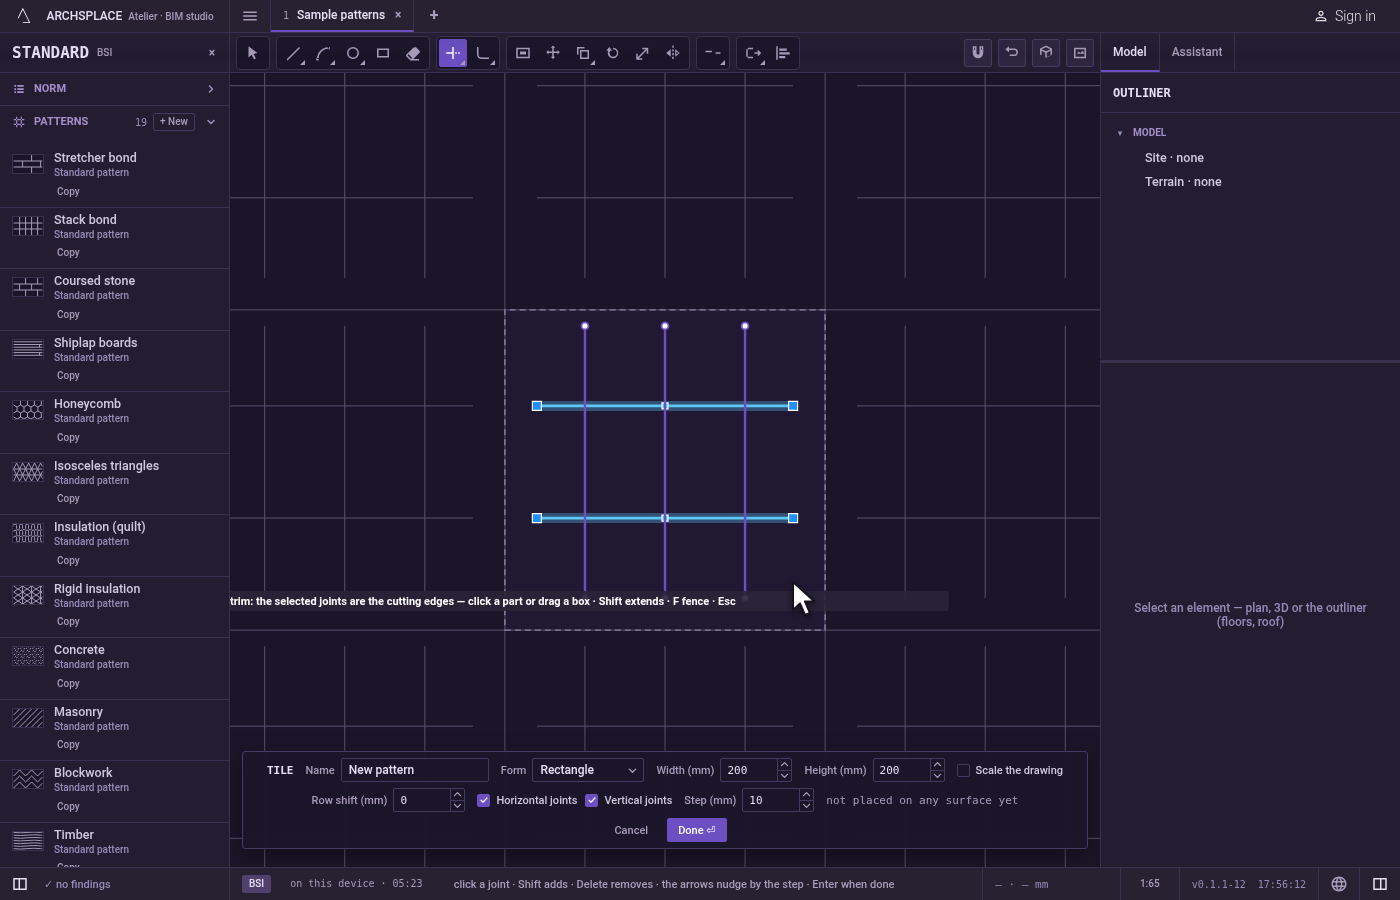Select the Mirror tool

tap(673, 53)
